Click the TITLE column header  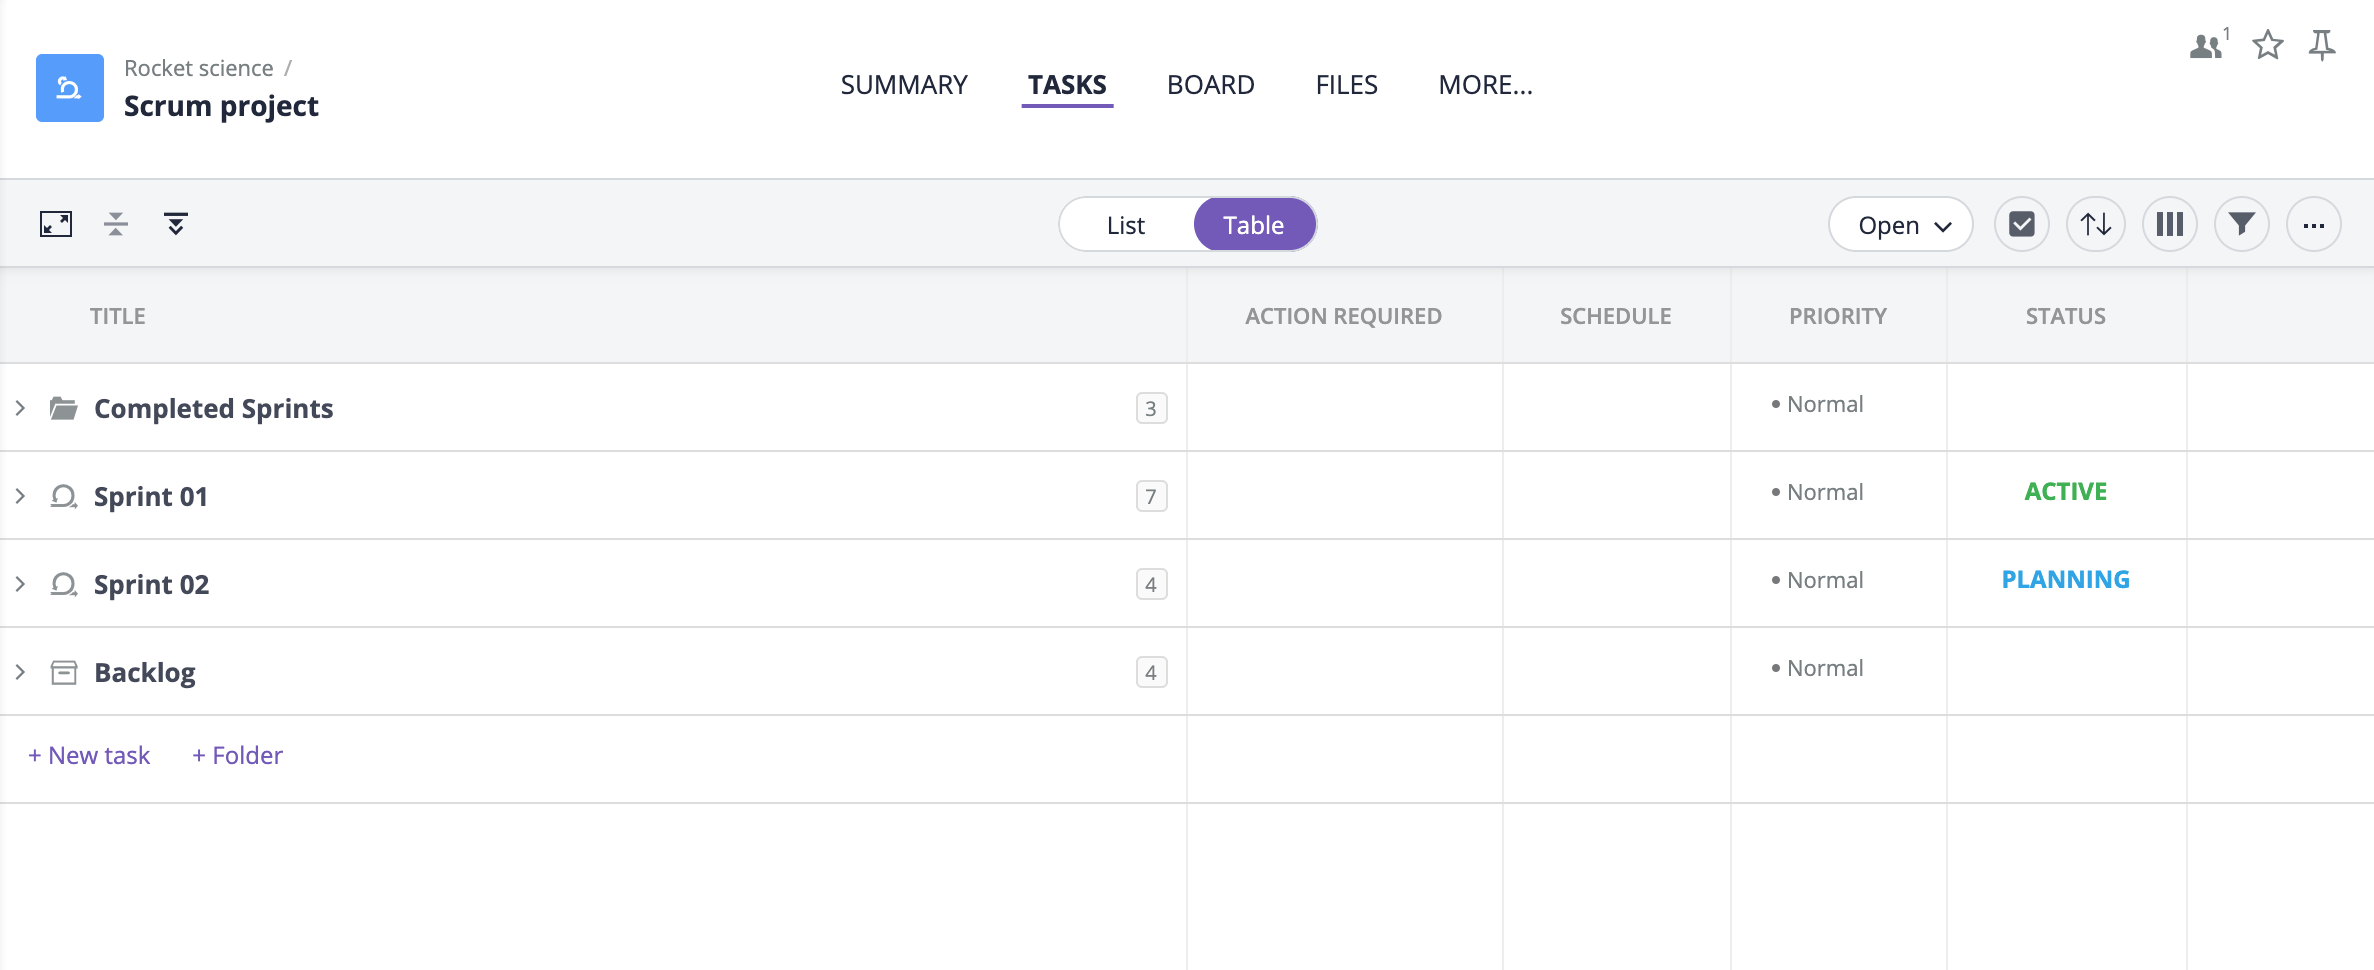[118, 316]
